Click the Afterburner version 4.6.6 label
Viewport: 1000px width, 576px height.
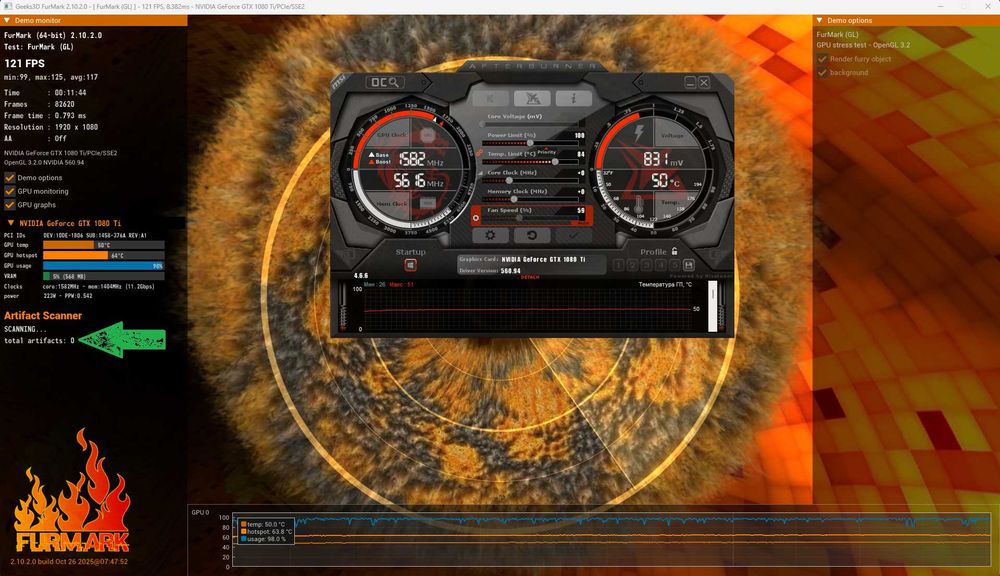click(x=361, y=276)
